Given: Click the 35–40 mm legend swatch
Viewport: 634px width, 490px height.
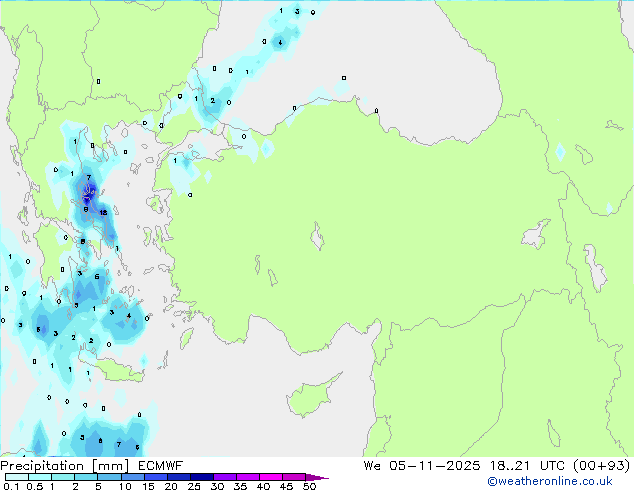Looking at the screenshot, I should 248,477.
